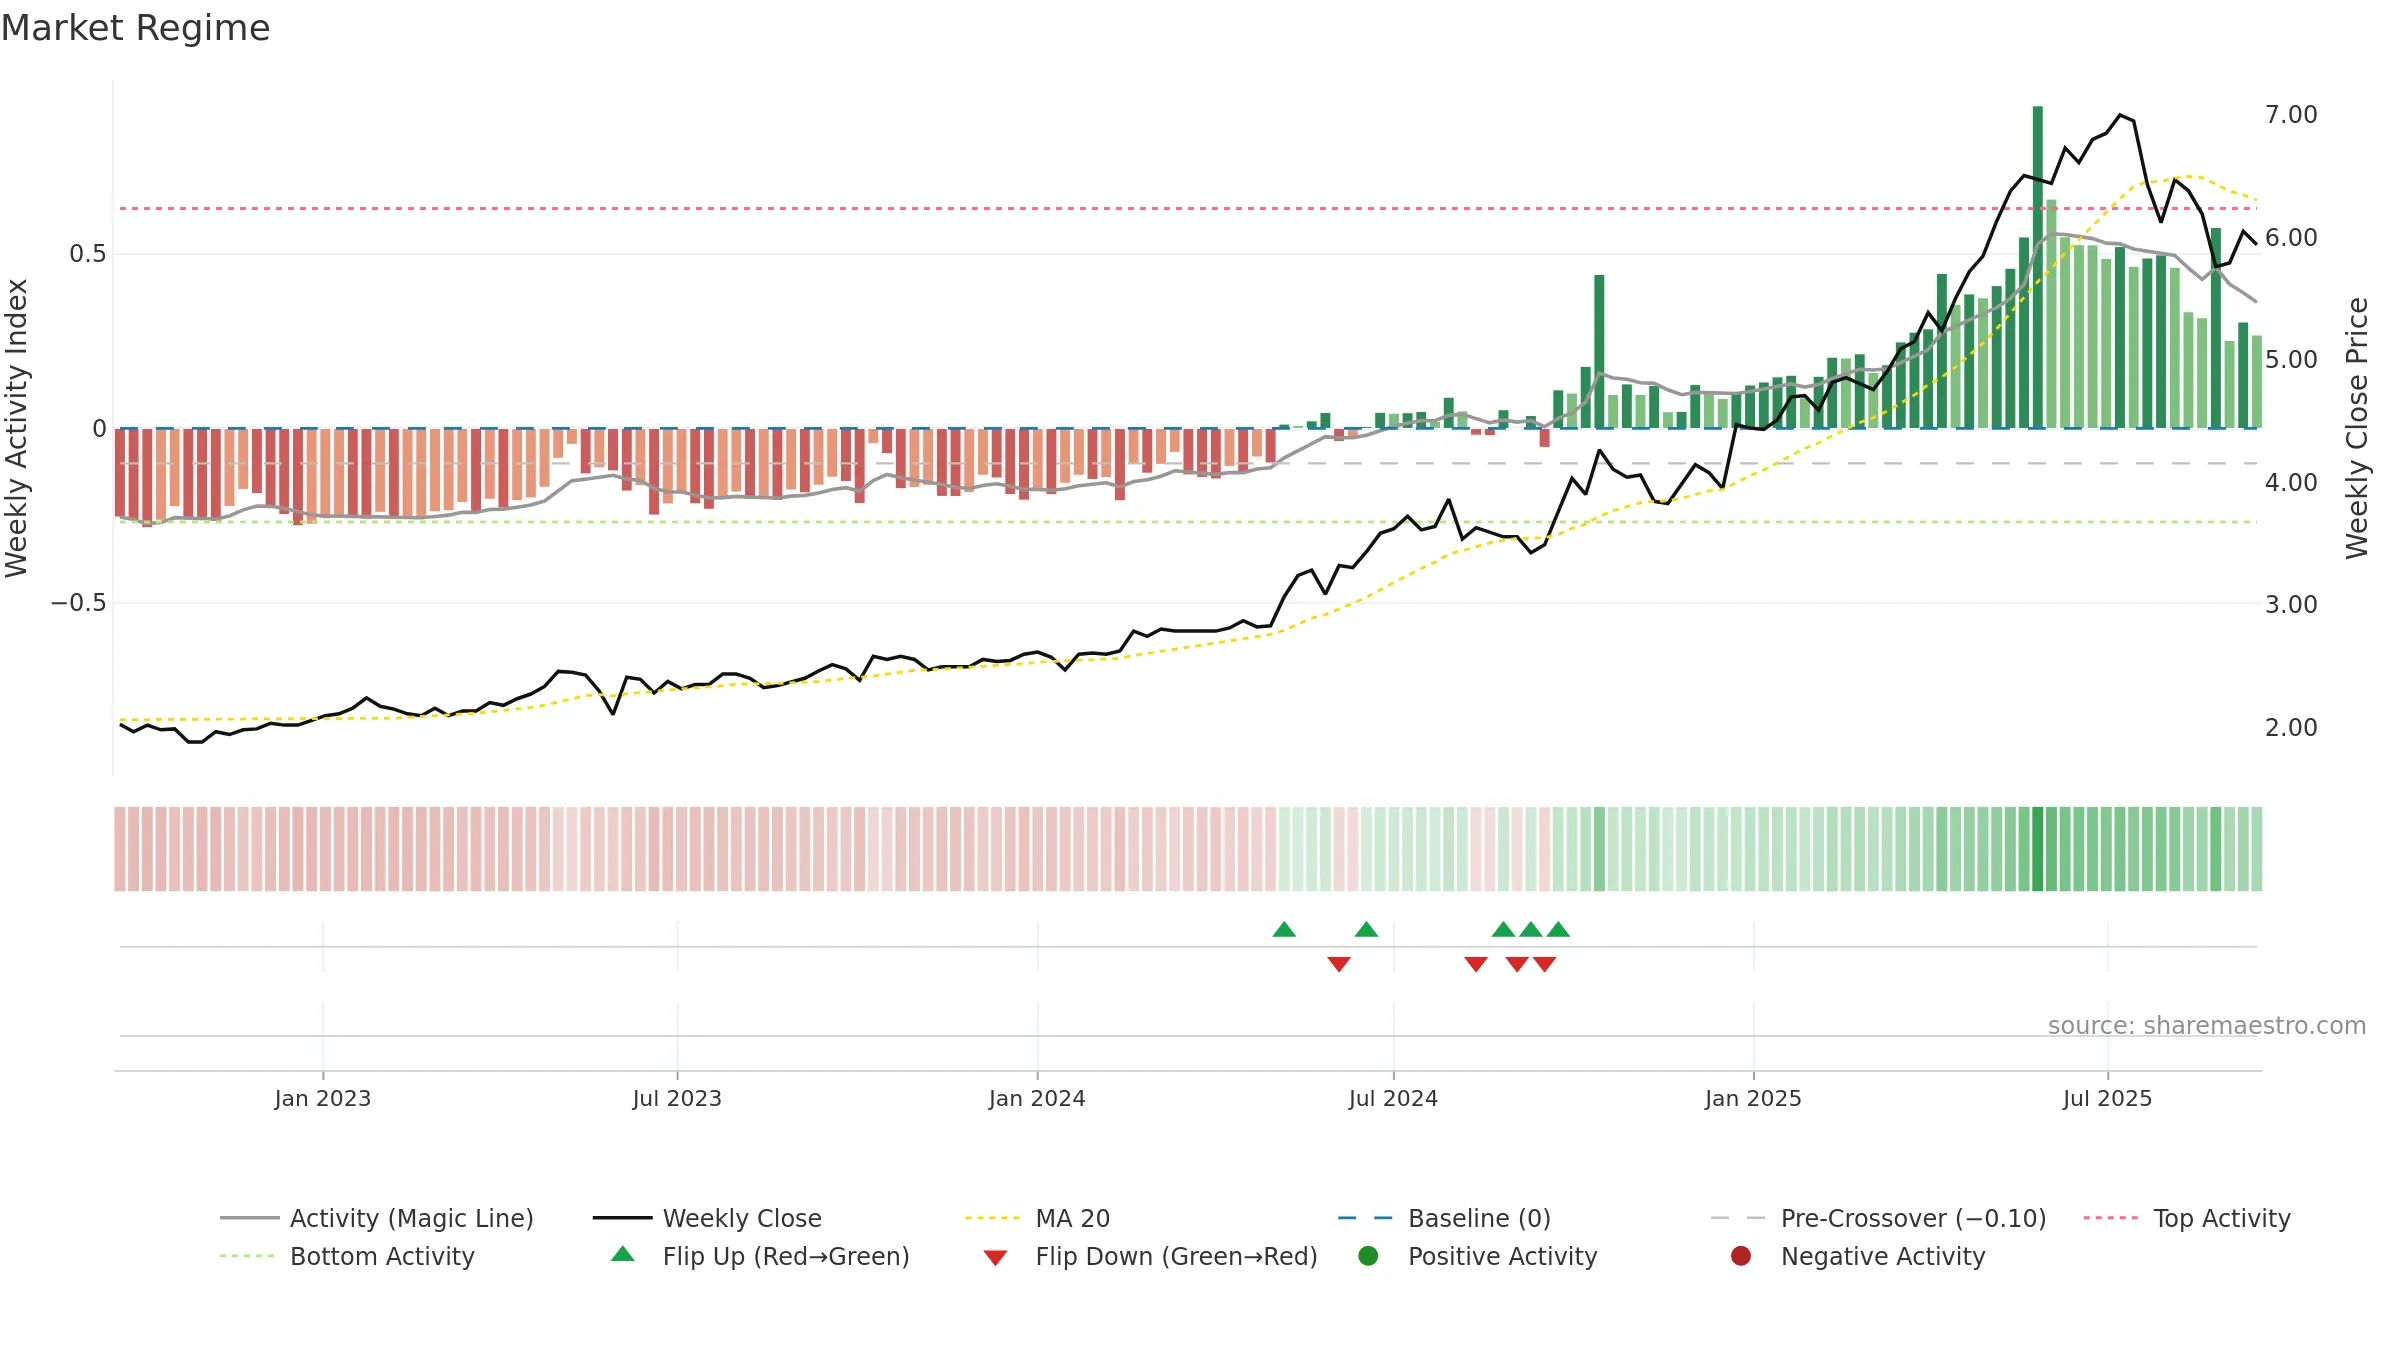Toggle Weekly Close legend entry
Image resolution: width=2400 pixels, height=1350 pixels.
point(707,1218)
